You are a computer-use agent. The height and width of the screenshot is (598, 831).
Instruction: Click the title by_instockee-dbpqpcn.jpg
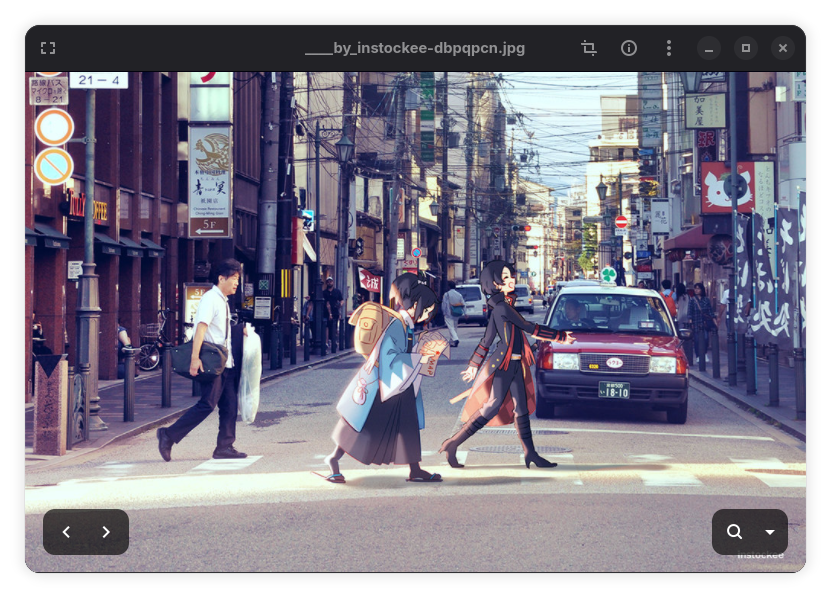415,48
